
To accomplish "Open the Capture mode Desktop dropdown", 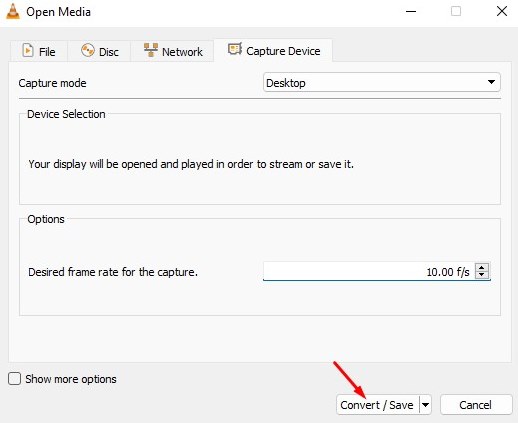I will 381,82.
